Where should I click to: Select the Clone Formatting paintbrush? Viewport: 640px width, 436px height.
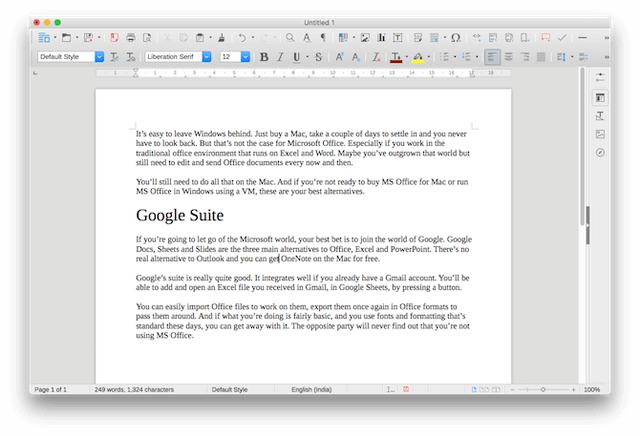click(x=222, y=38)
